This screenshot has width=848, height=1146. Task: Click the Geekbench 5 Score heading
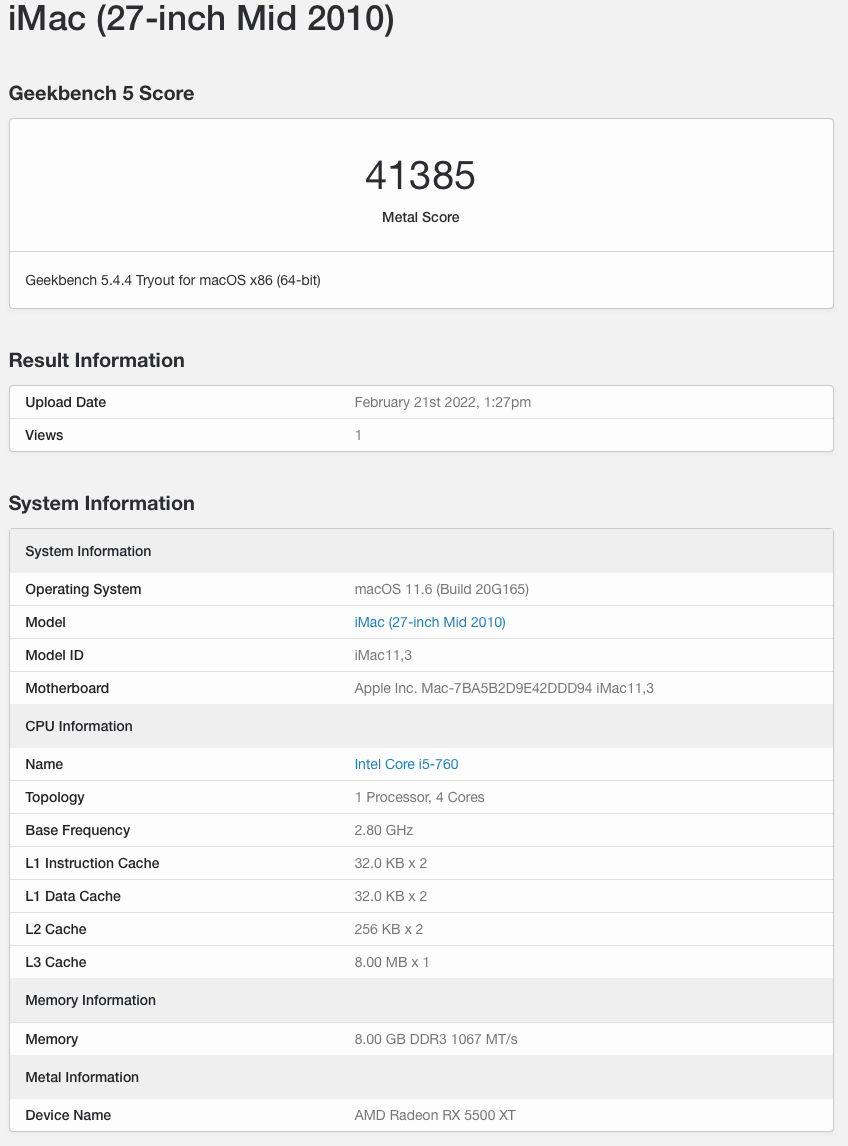[101, 93]
